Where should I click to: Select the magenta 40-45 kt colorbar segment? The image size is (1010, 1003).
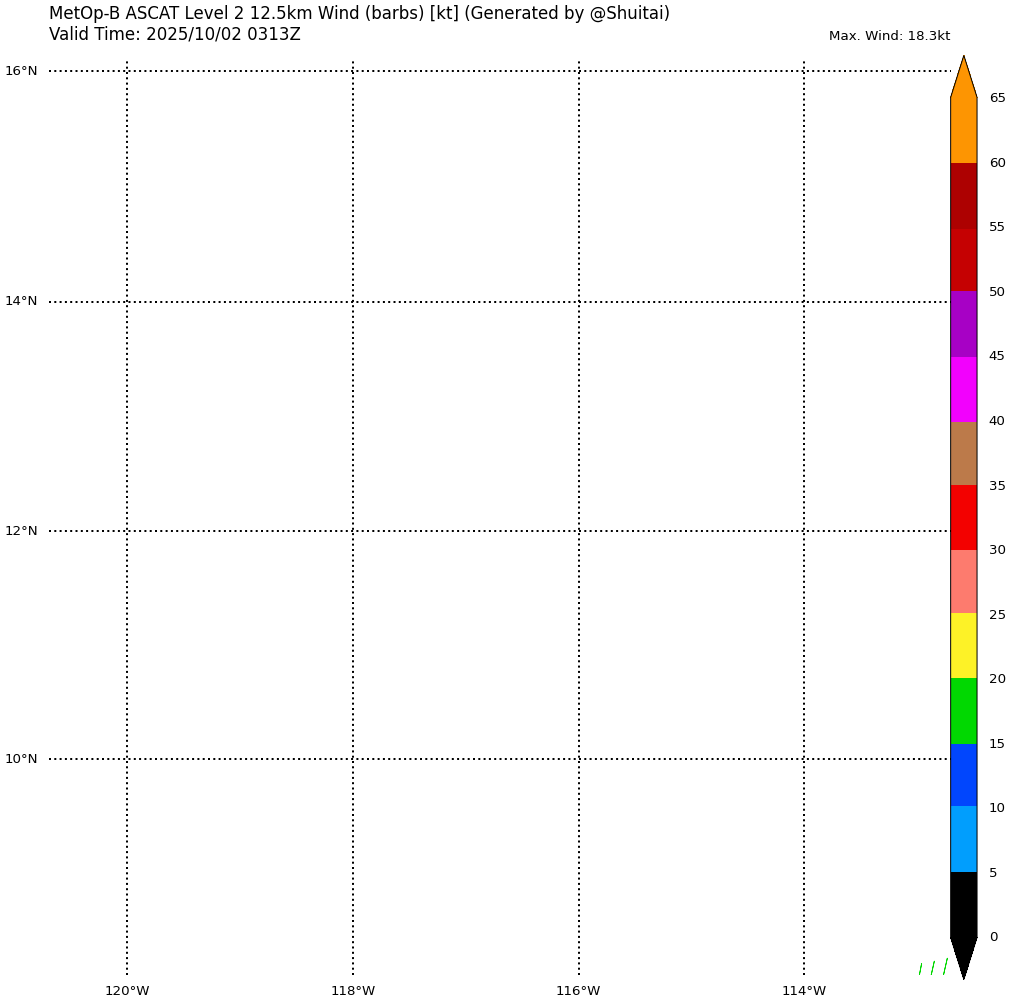[963, 389]
